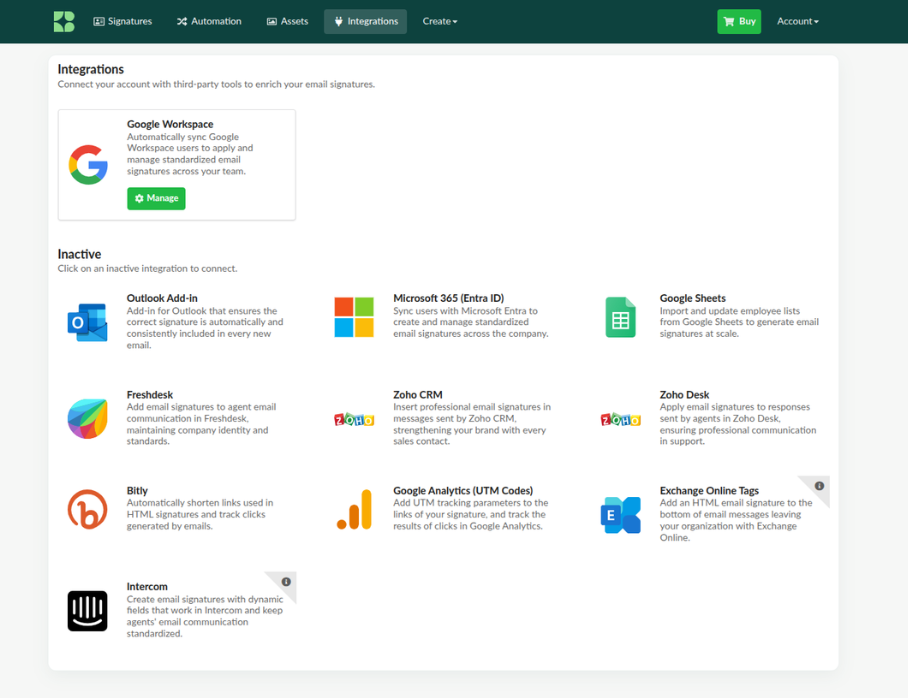
Task: Open the Exchange Online Tags title
Action: (709, 491)
